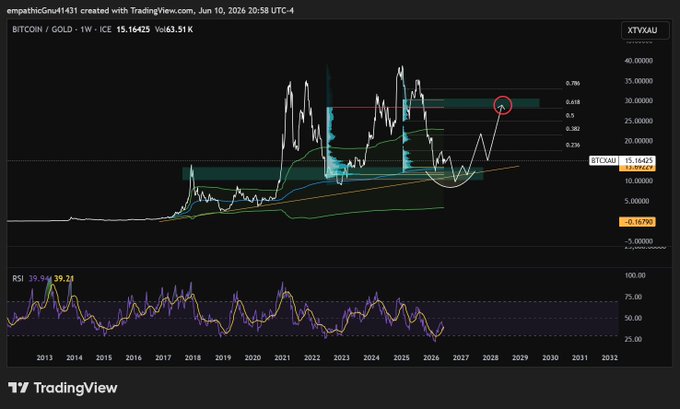Image resolution: width=680 pixels, height=409 pixels.
Task: Click the white 15.16425 price tag on axis
Action: click(637, 160)
